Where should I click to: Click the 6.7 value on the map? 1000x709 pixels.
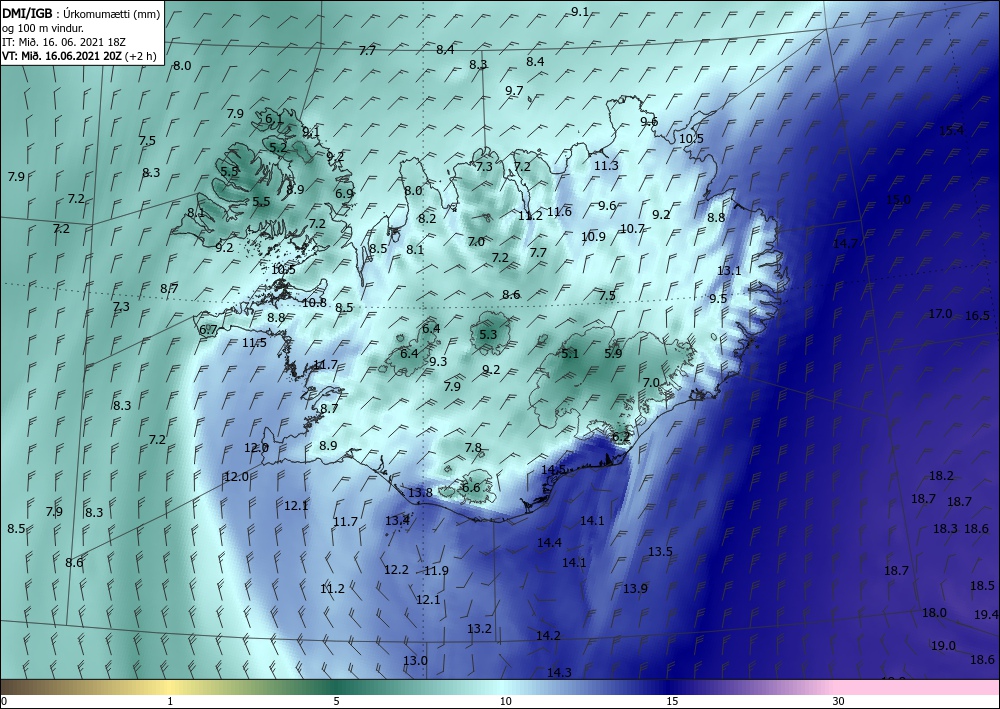click(x=209, y=330)
